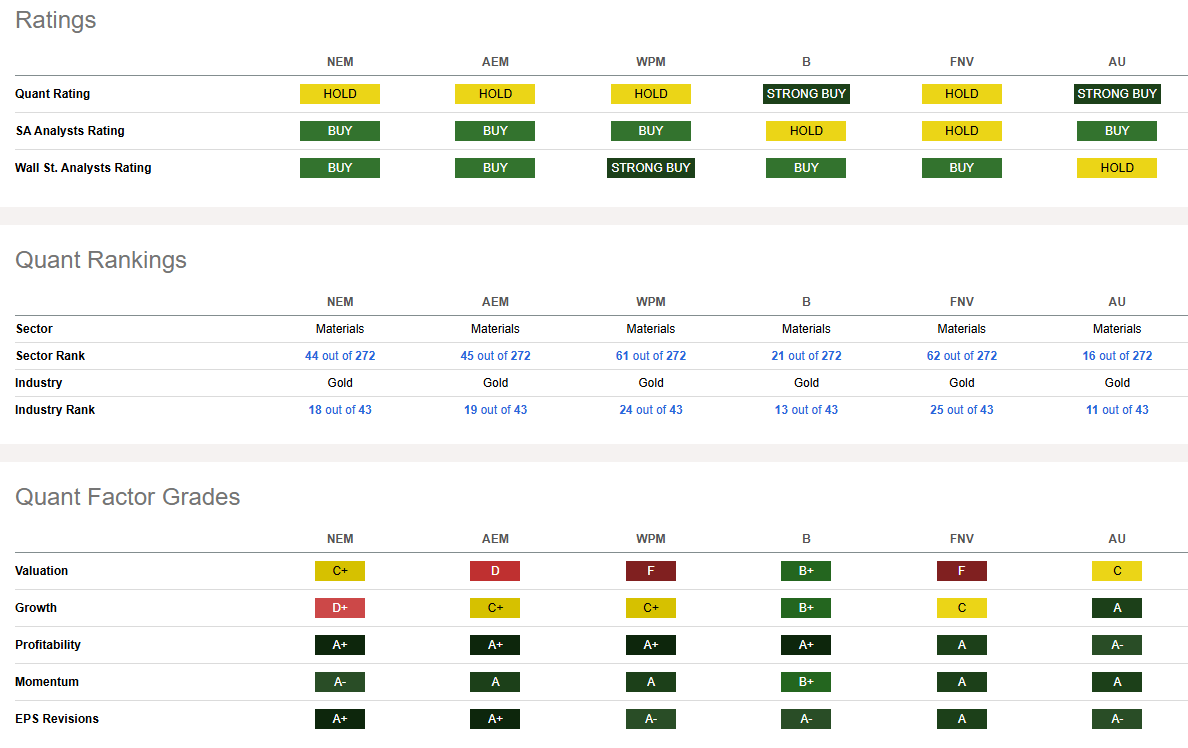The width and height of the screenshot is (1188, 748).
Task: Select AU's HOLD Wall St. Analysts rating
Action: click(1117, 168)
